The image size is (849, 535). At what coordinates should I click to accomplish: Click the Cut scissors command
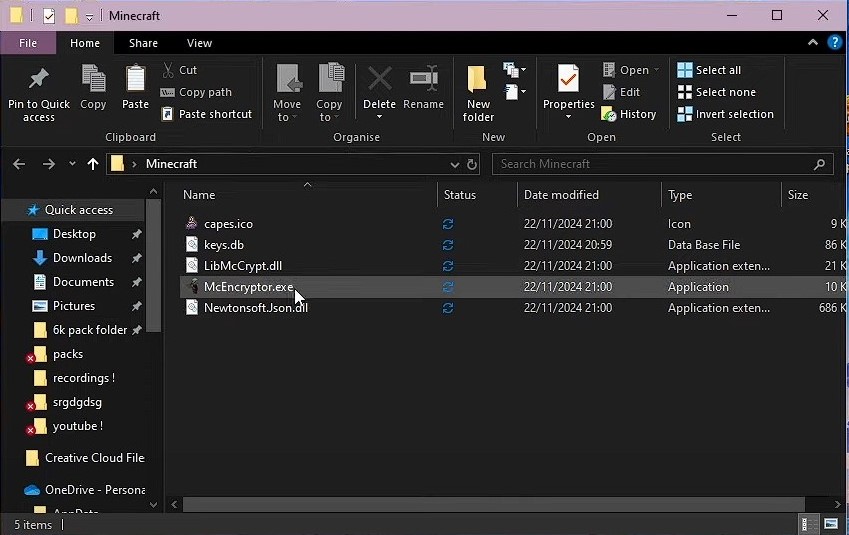(180, 70)
